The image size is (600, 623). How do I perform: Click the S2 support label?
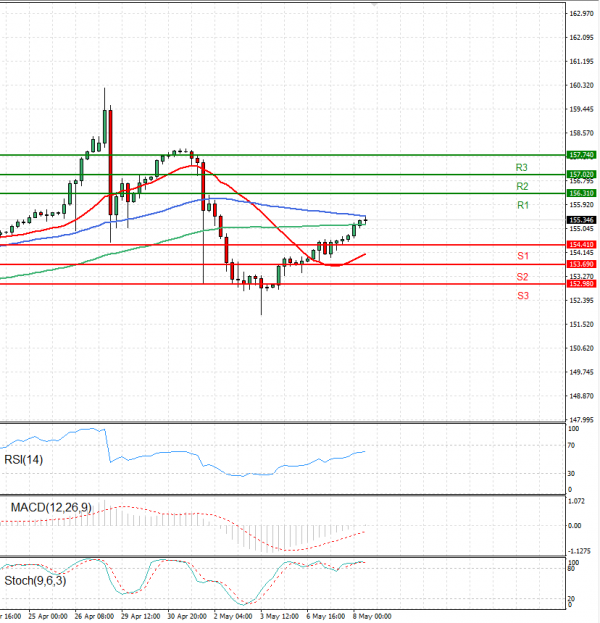(x=522, y=277)
